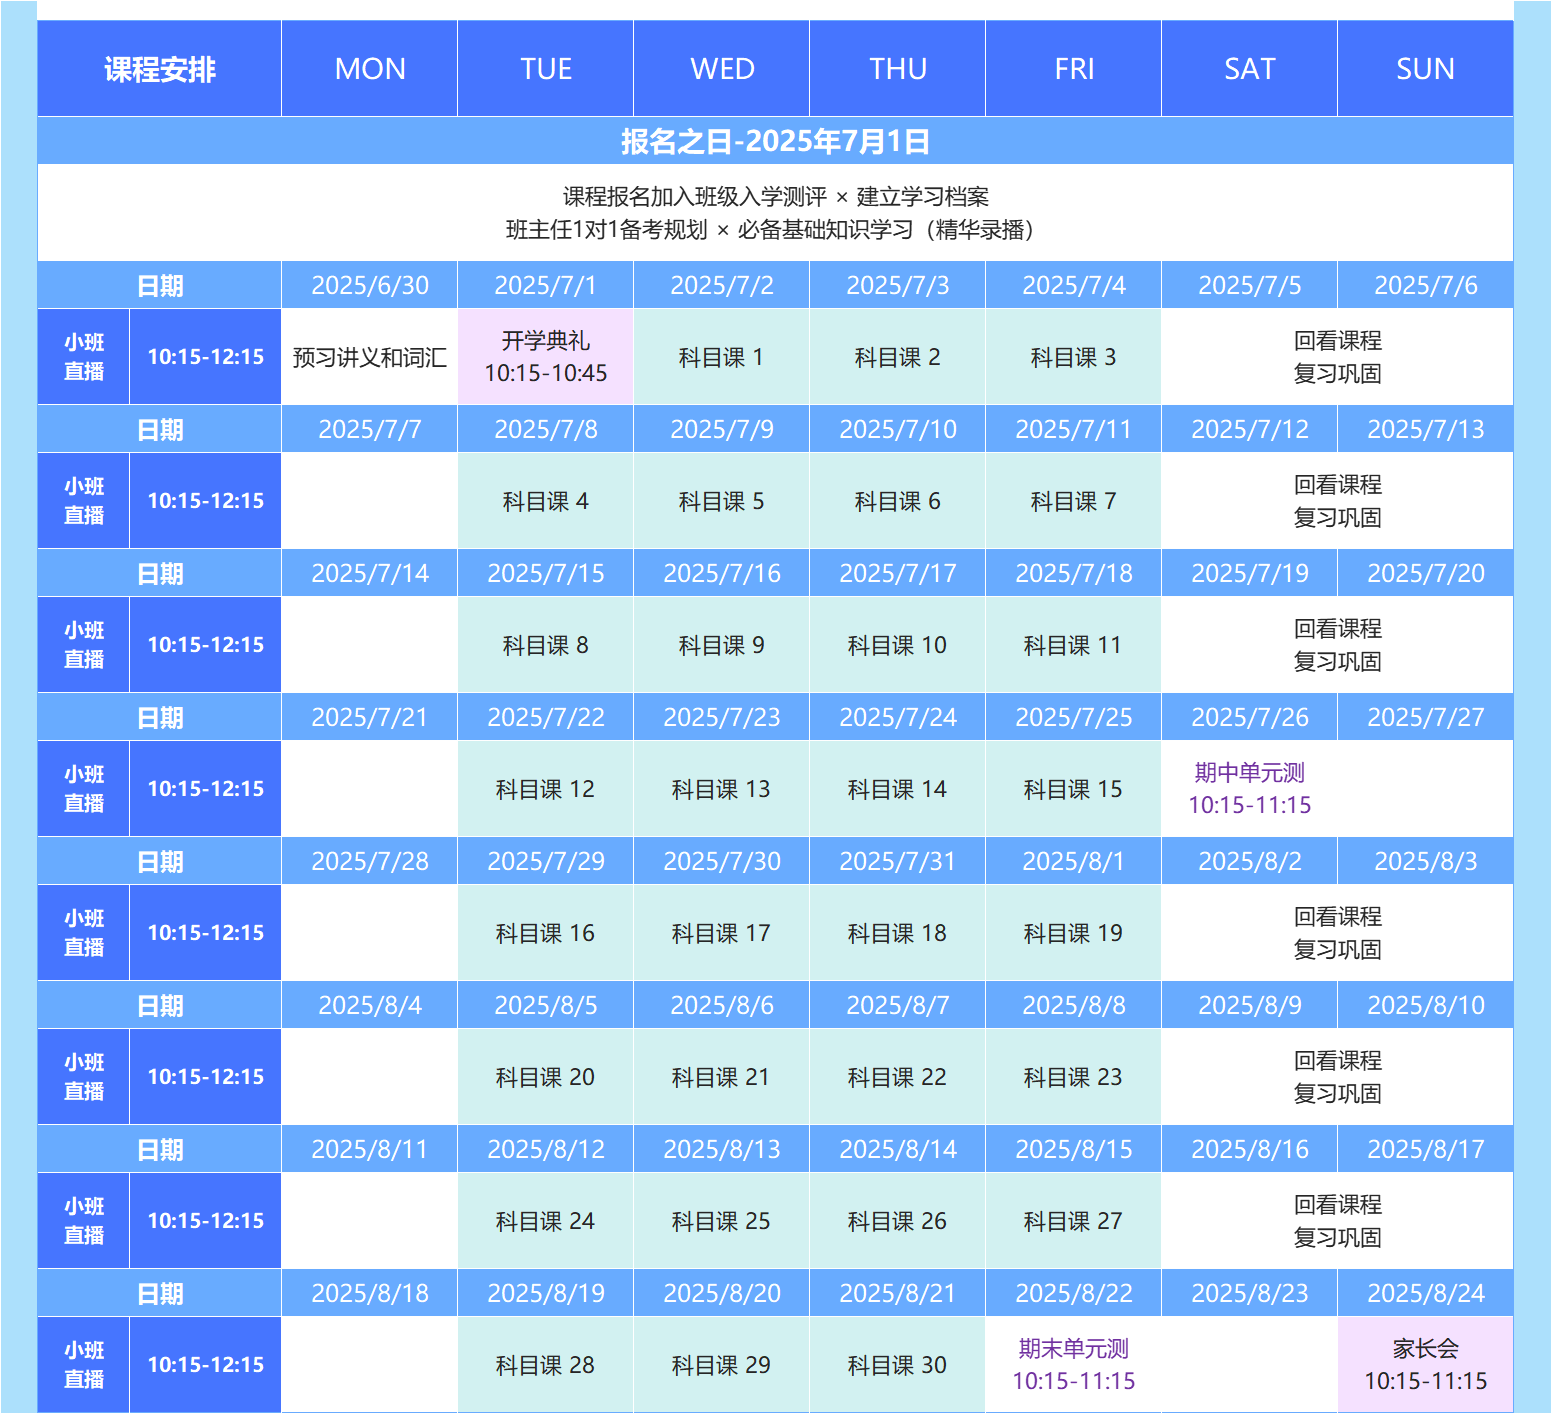1552x1413 pixels.
Task: Click the 课程安排 header cell
Action: click(x=159, y=69)
